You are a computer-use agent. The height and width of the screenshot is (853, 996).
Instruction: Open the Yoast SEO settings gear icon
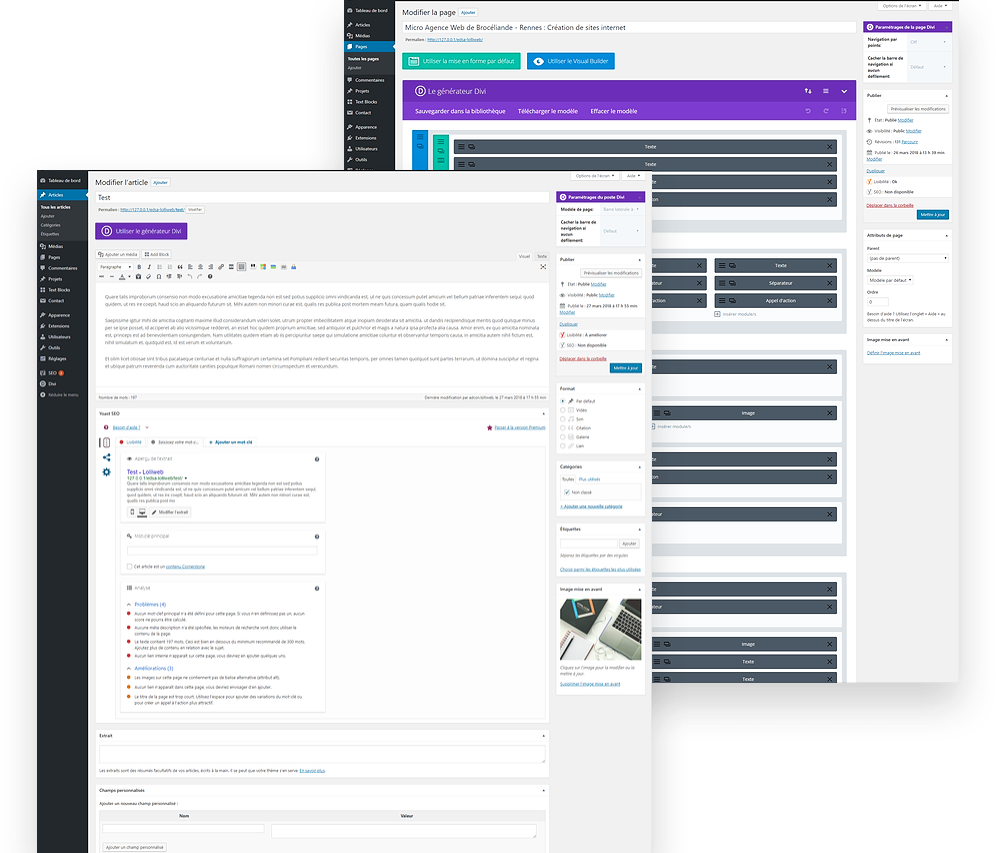point(107,472)
